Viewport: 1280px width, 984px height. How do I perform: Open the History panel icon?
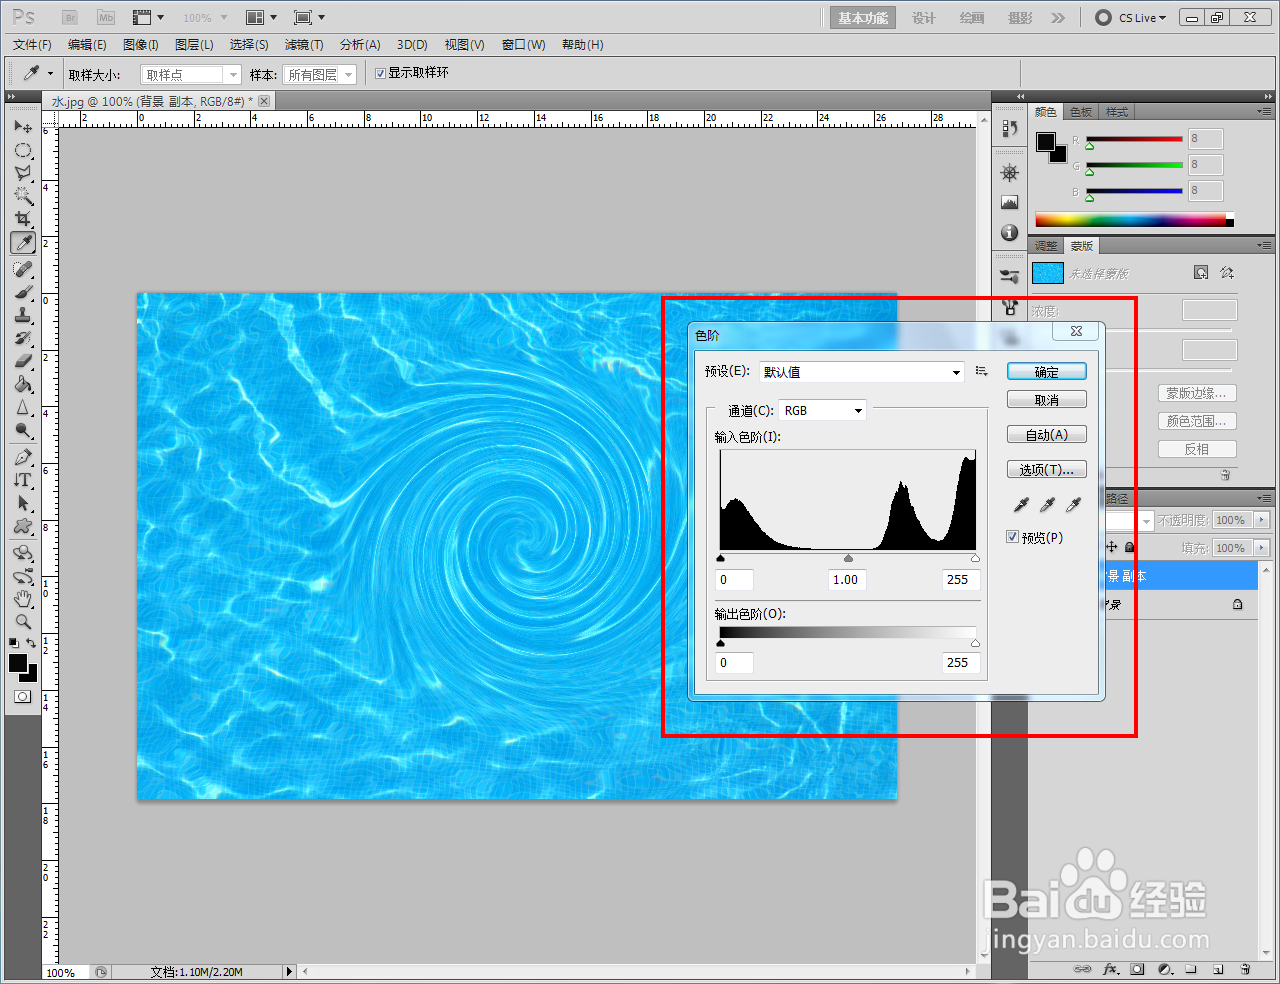click(x=1010, y=128)
